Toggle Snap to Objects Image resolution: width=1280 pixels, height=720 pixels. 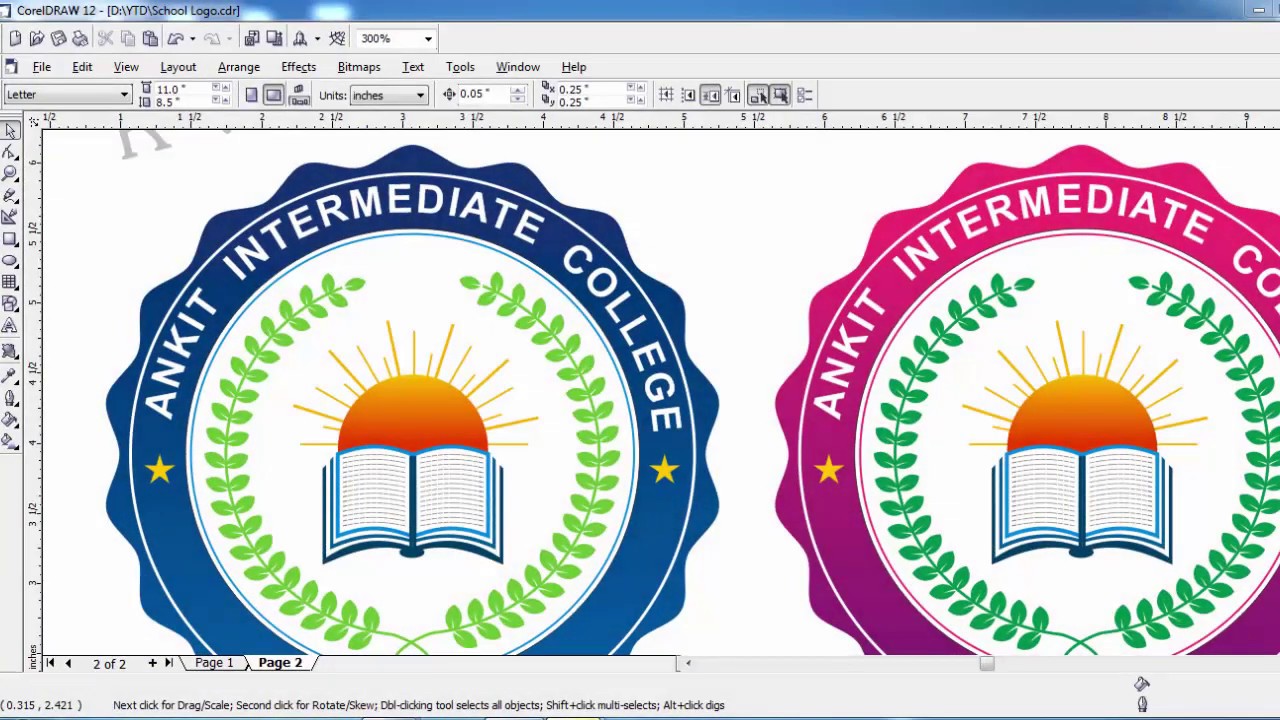(x=711, y=95)
